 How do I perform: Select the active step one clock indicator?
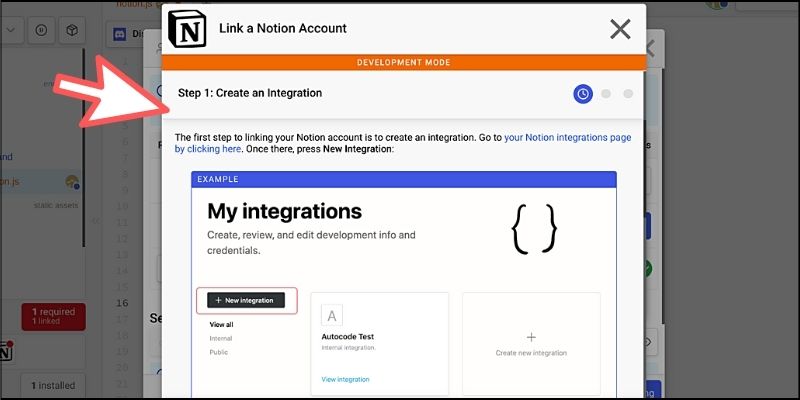pos(583,94)
